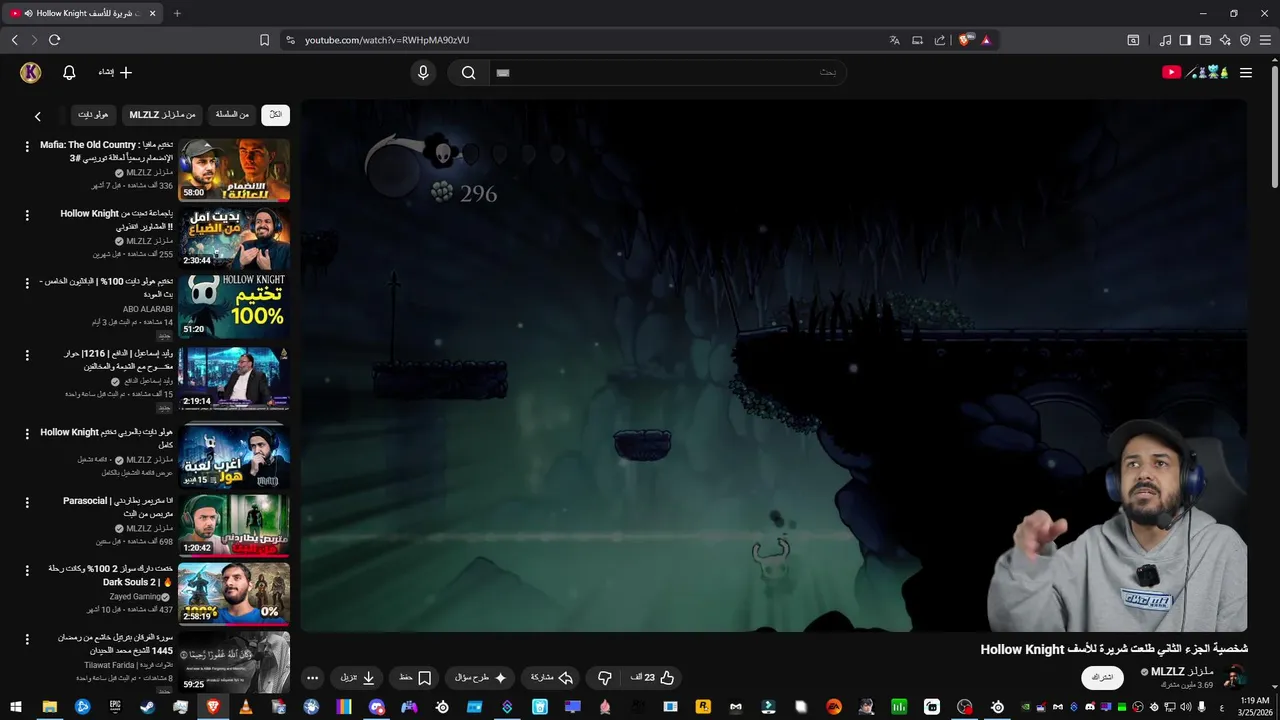1280x720 pixels.
Task: Click the share page icon in the address bar
Action: pos(940,40)
